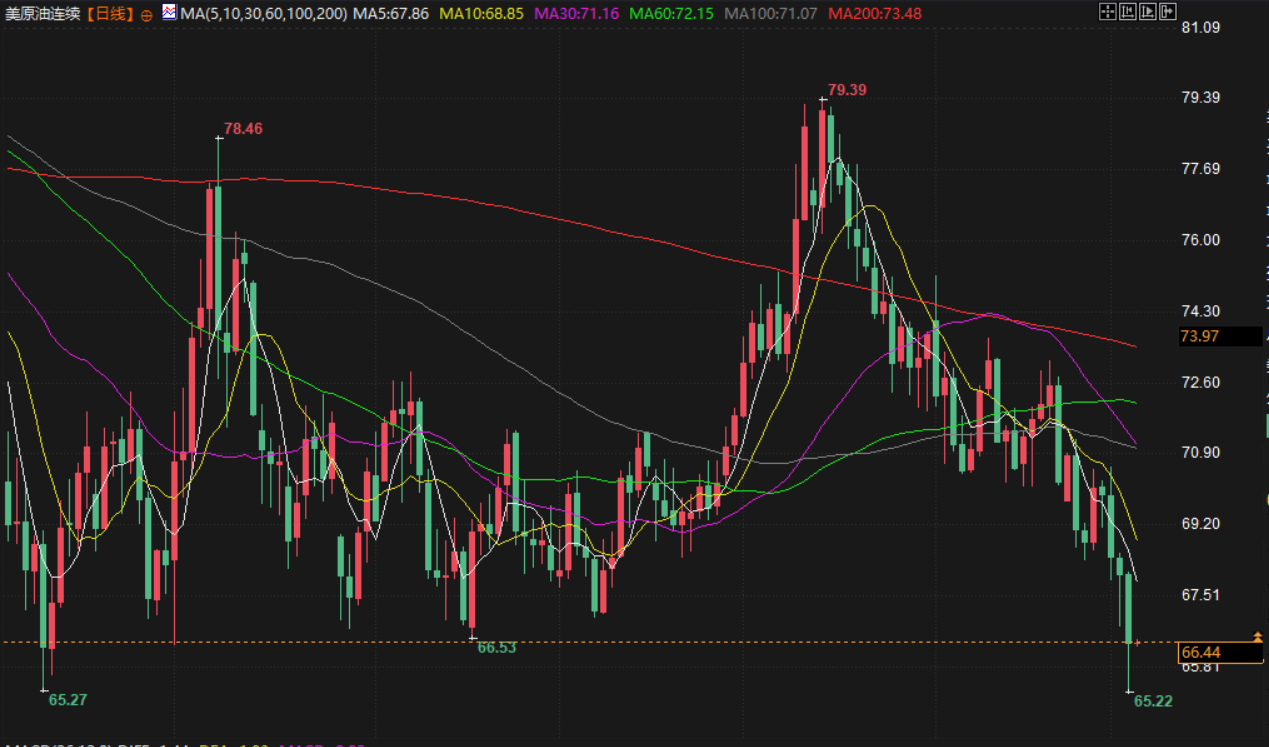
Task: Click the play-forward chart icon with axes
Action: tap(1147, 12)
